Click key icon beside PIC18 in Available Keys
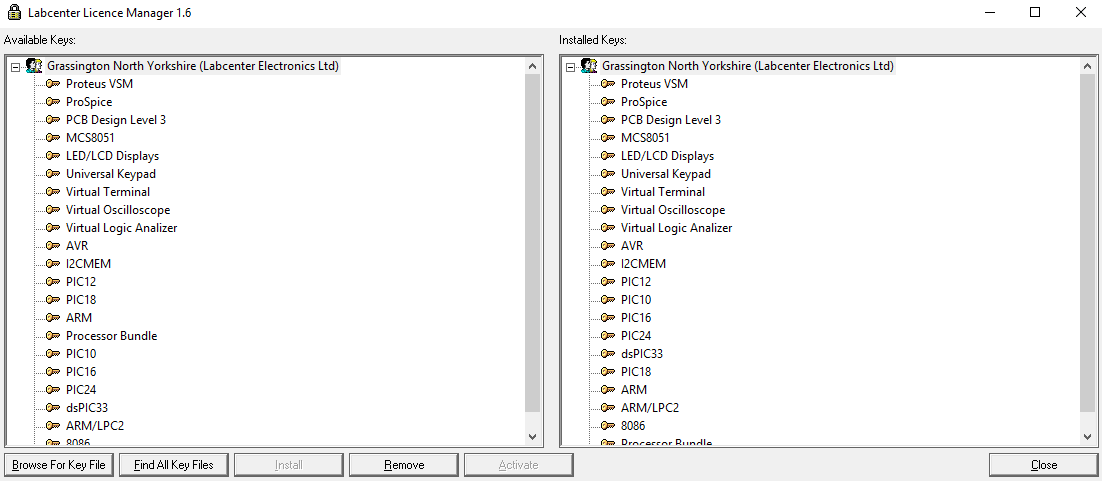The width and height of the screenshot is (1102, 481). point(53,300)
